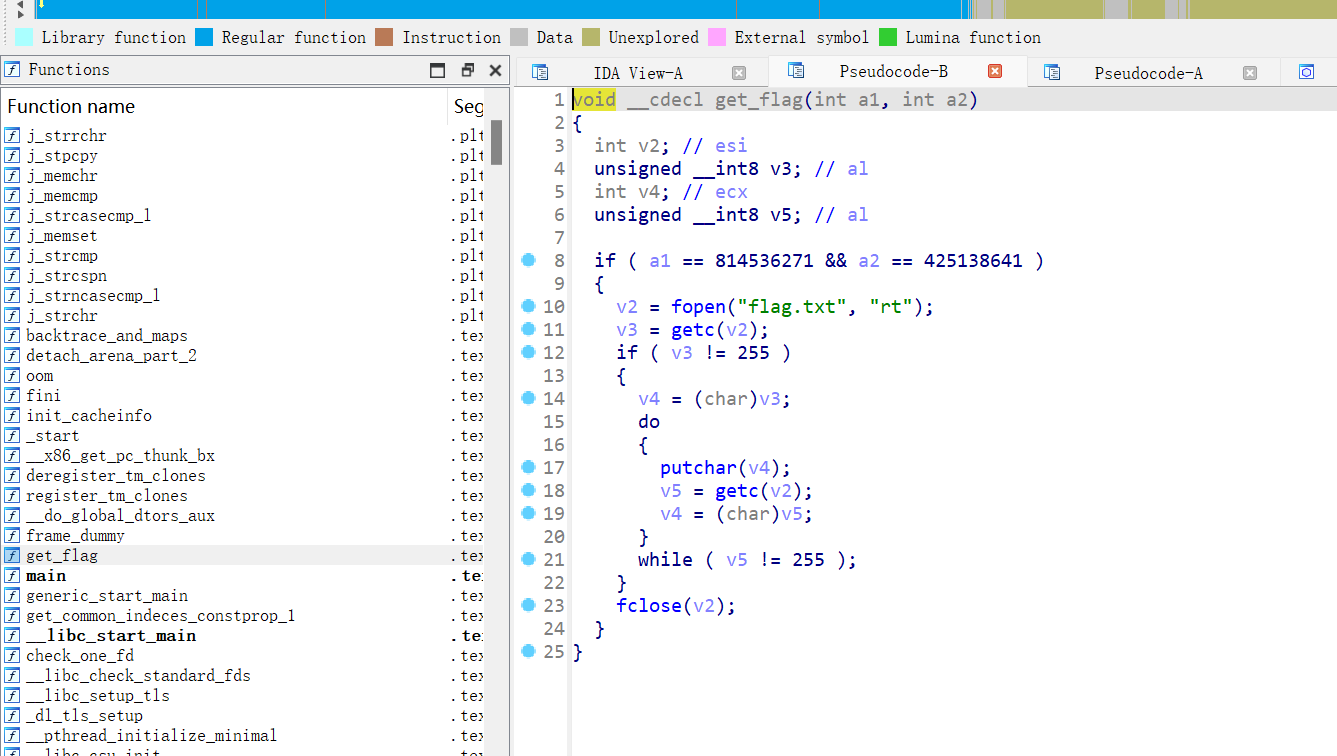This screenshot has width=1337, height=756.
Task: Toggle breakpoint dot on line 11
Action: [x=528, y=329]
